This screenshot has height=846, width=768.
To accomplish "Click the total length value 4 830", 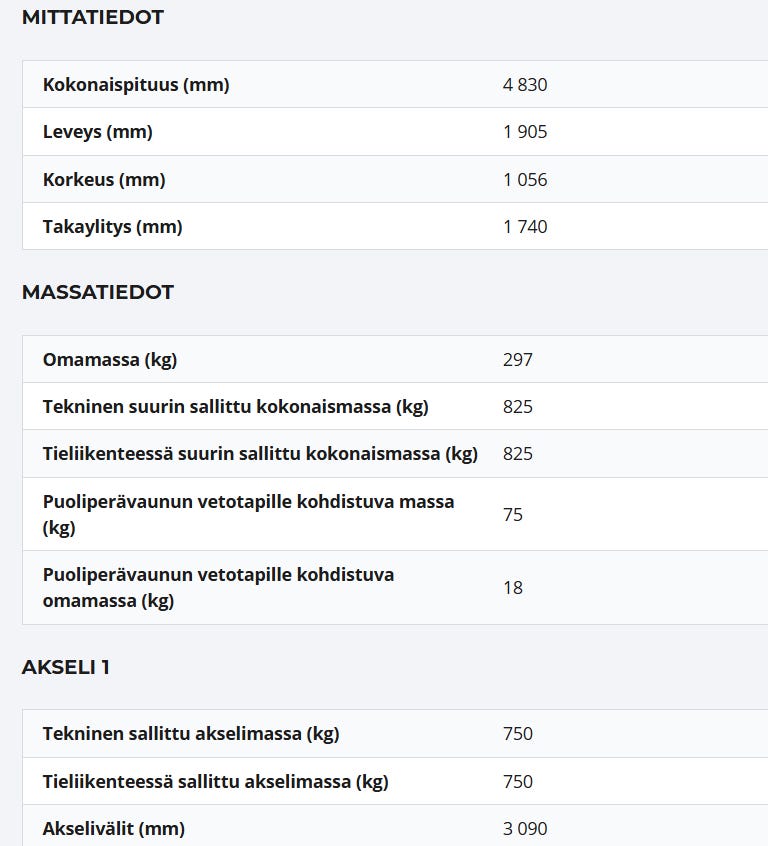I will [525, 85].
